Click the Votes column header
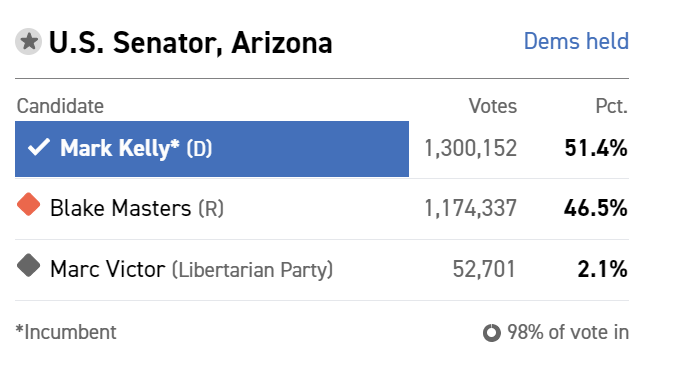Image resolution: width=674 pixels, height=374 pixels. (493, 106)
